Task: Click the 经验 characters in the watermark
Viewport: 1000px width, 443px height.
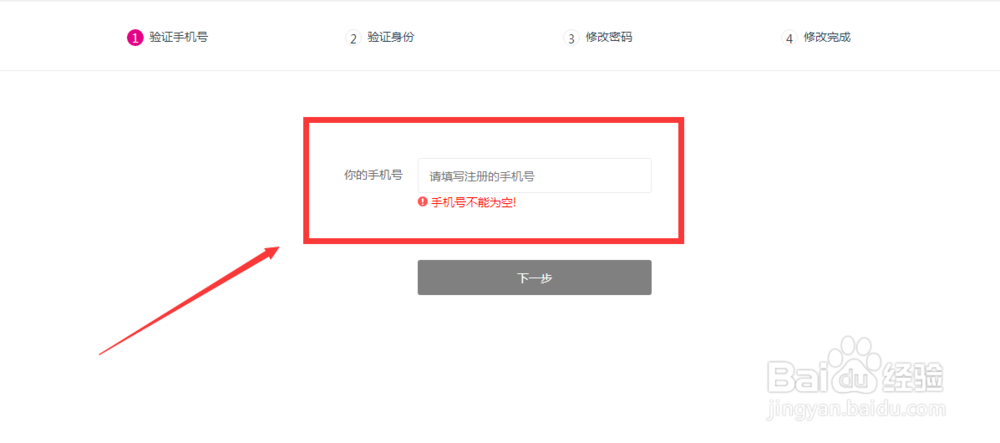Action: coord(913,376)
